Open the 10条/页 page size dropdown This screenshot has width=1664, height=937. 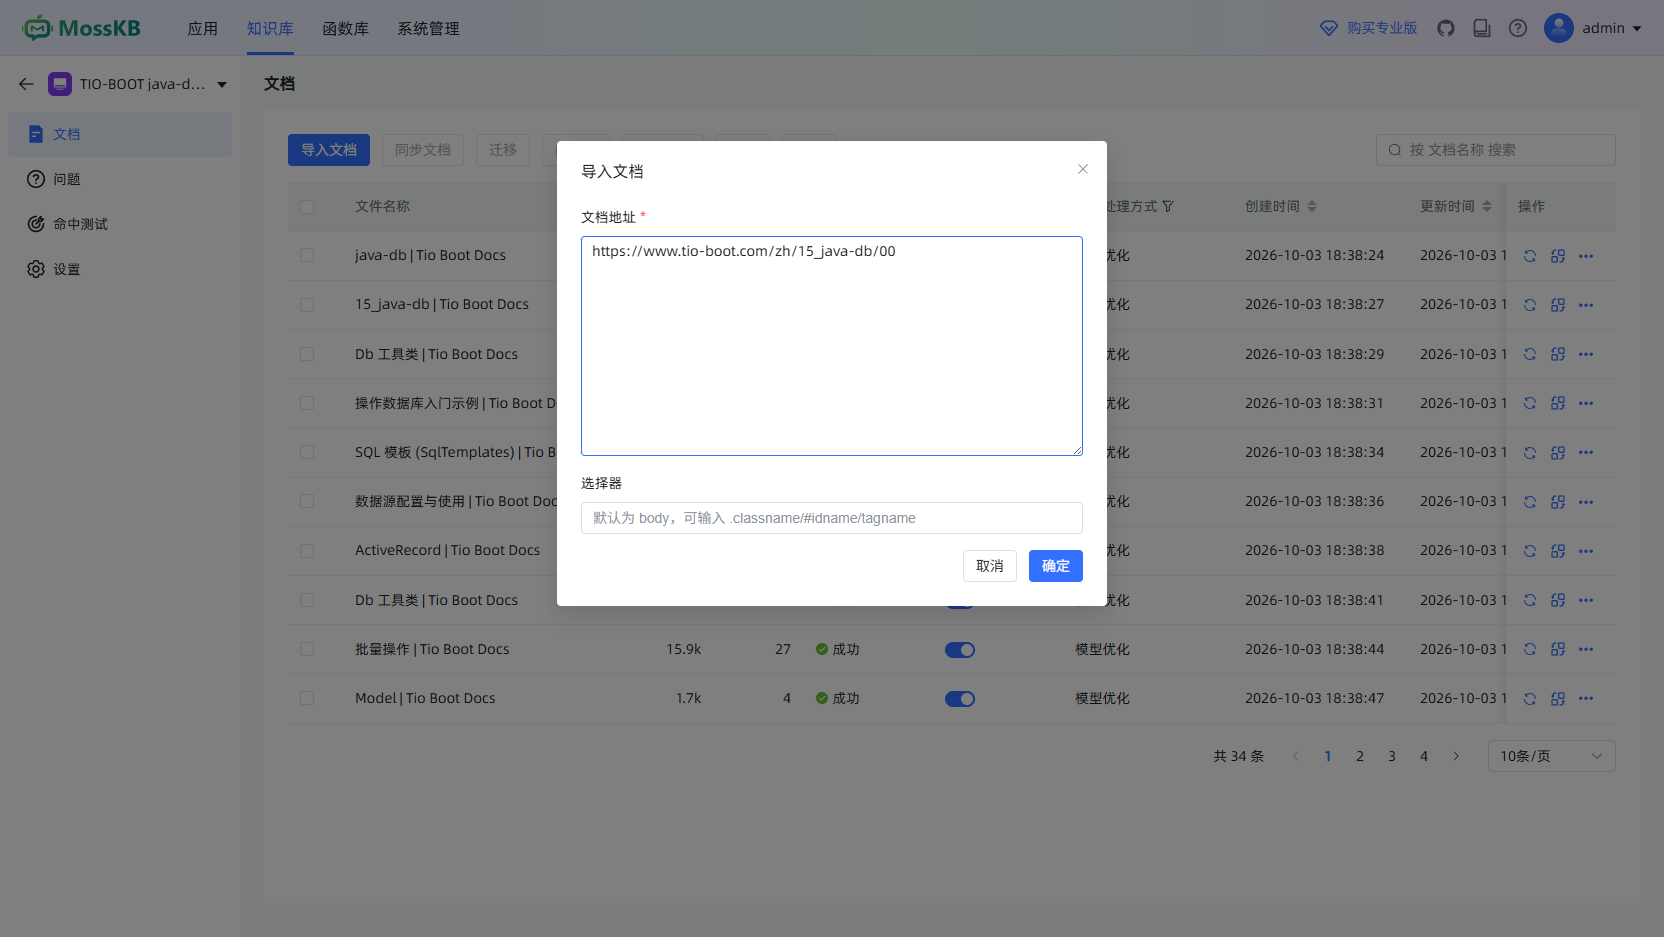pos(1551,756)
